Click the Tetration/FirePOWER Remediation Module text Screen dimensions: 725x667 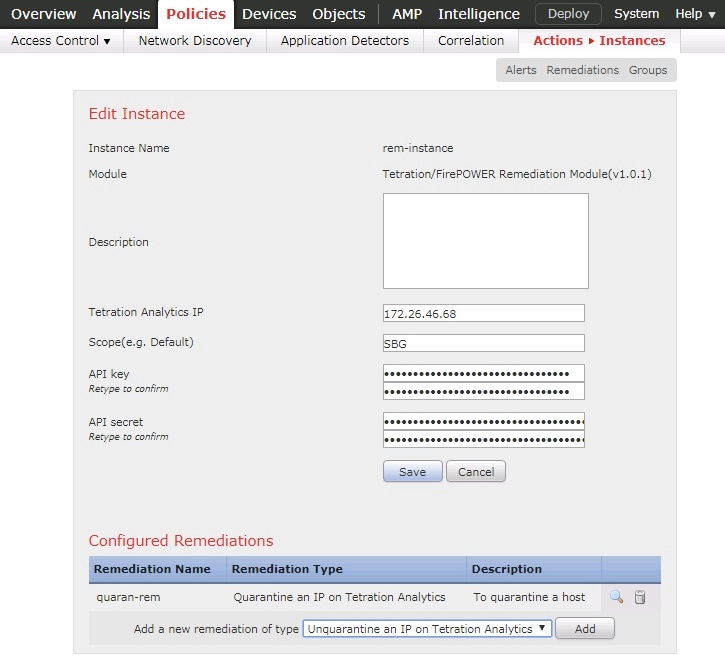tap(517, 174)
